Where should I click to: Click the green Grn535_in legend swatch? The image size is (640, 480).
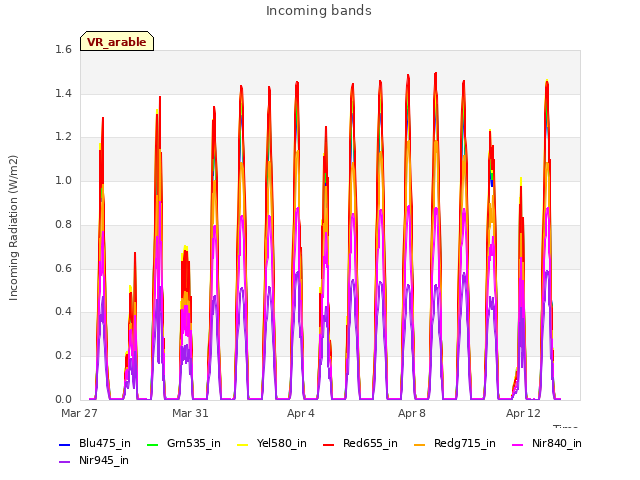(153, 444)
